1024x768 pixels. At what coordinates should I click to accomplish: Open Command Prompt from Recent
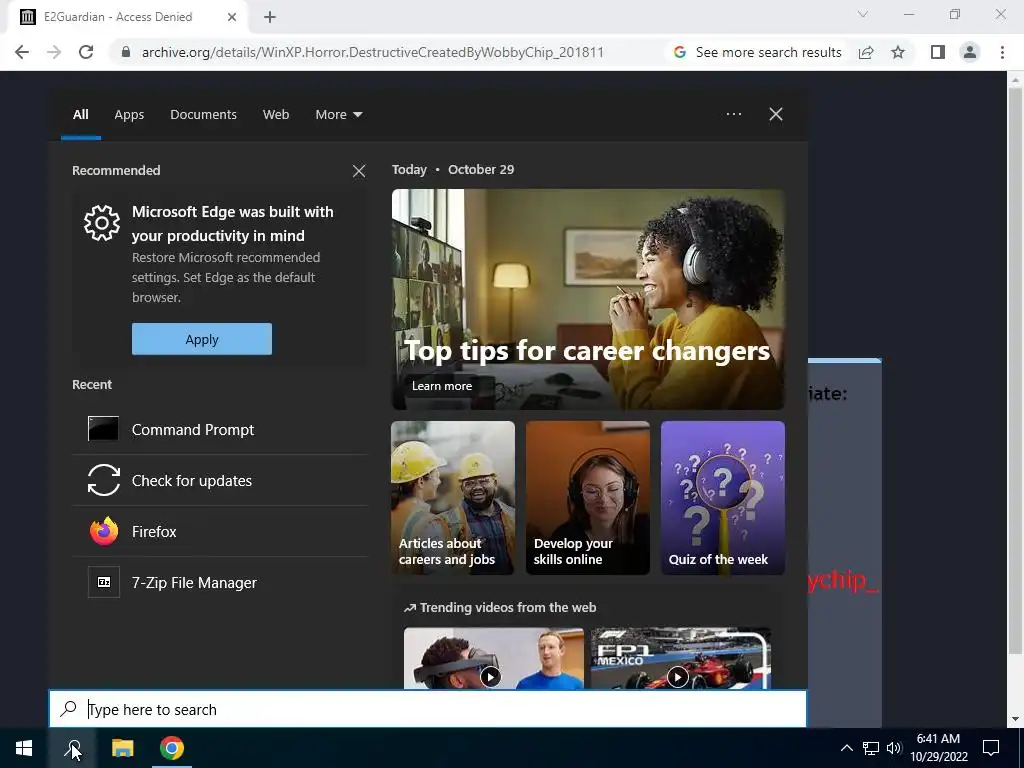coord(219,429)
